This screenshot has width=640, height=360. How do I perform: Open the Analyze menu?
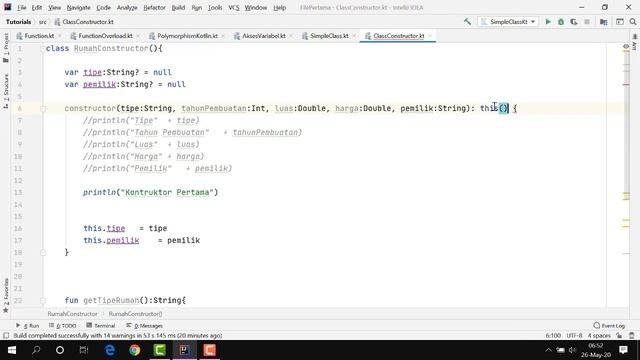127,7
